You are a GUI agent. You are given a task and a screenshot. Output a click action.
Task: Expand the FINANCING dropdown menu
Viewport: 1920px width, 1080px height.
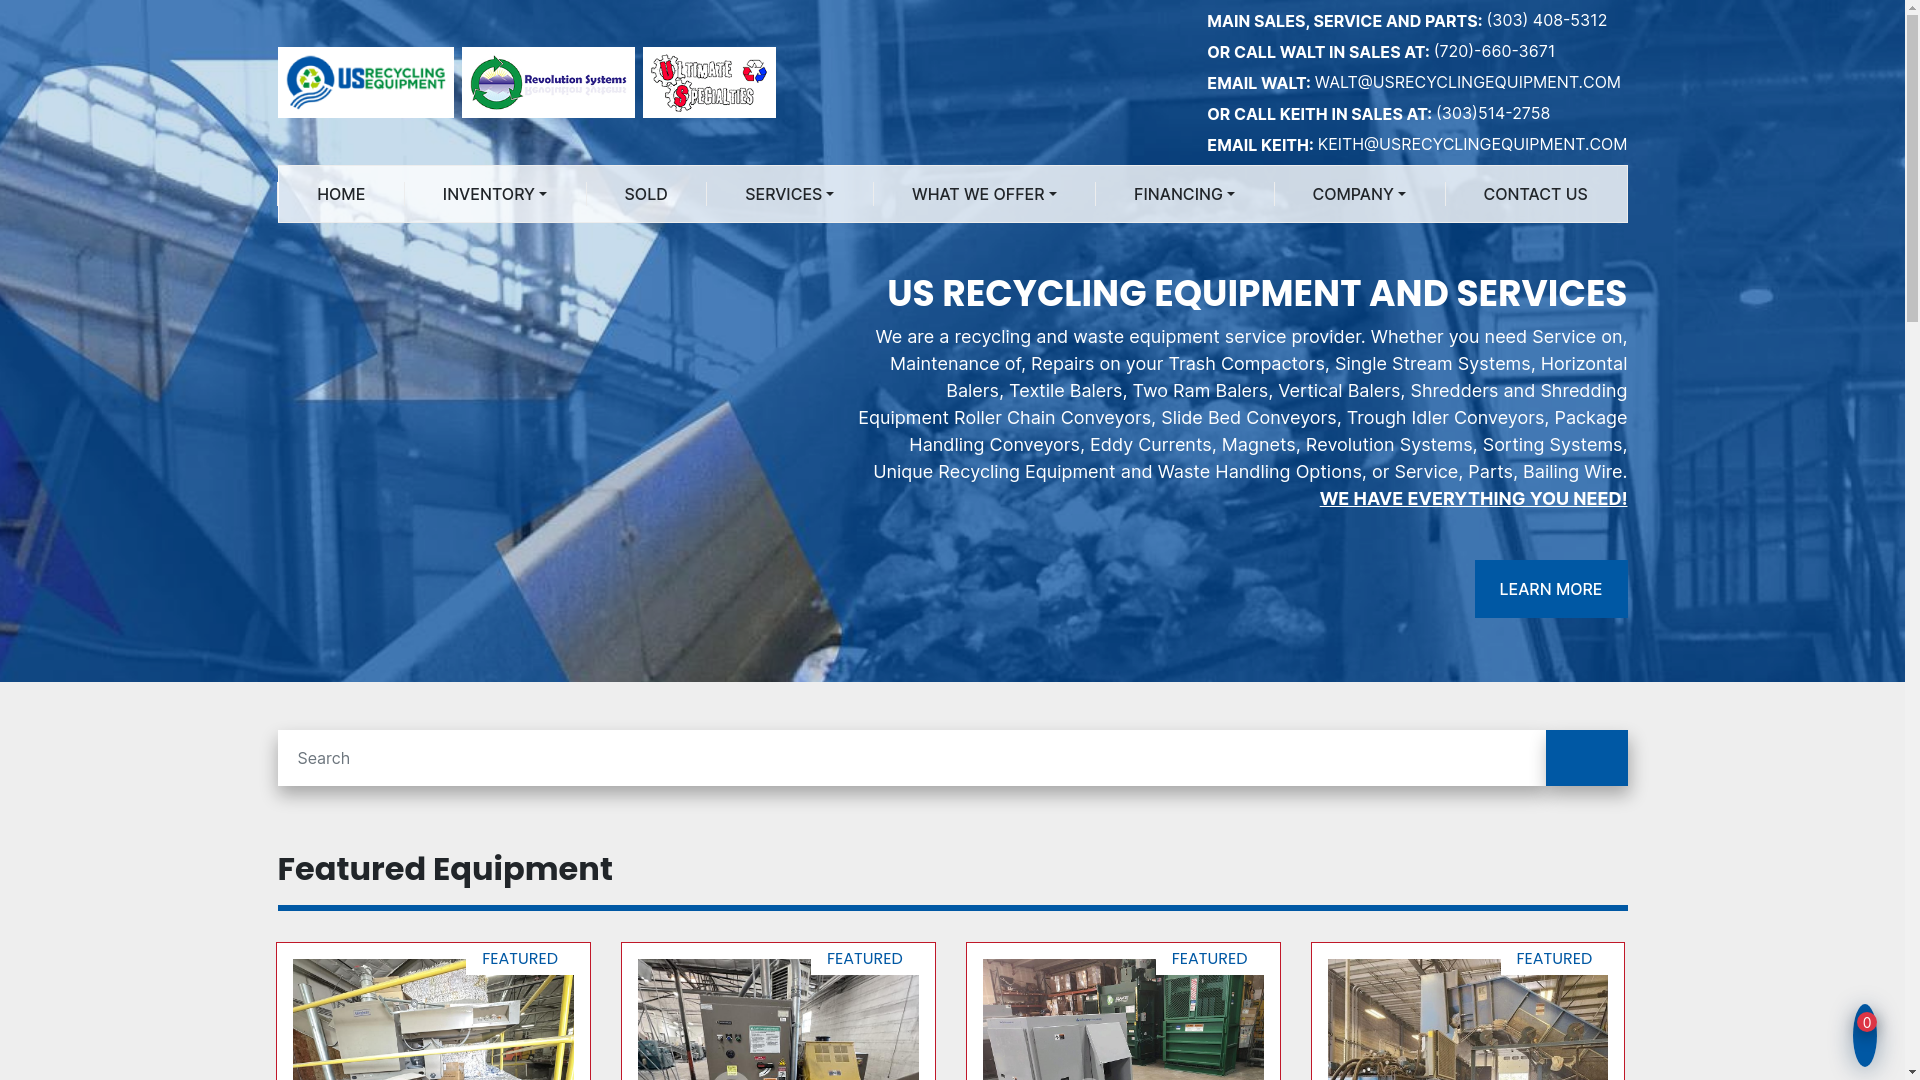click(x=1184, y=194)
